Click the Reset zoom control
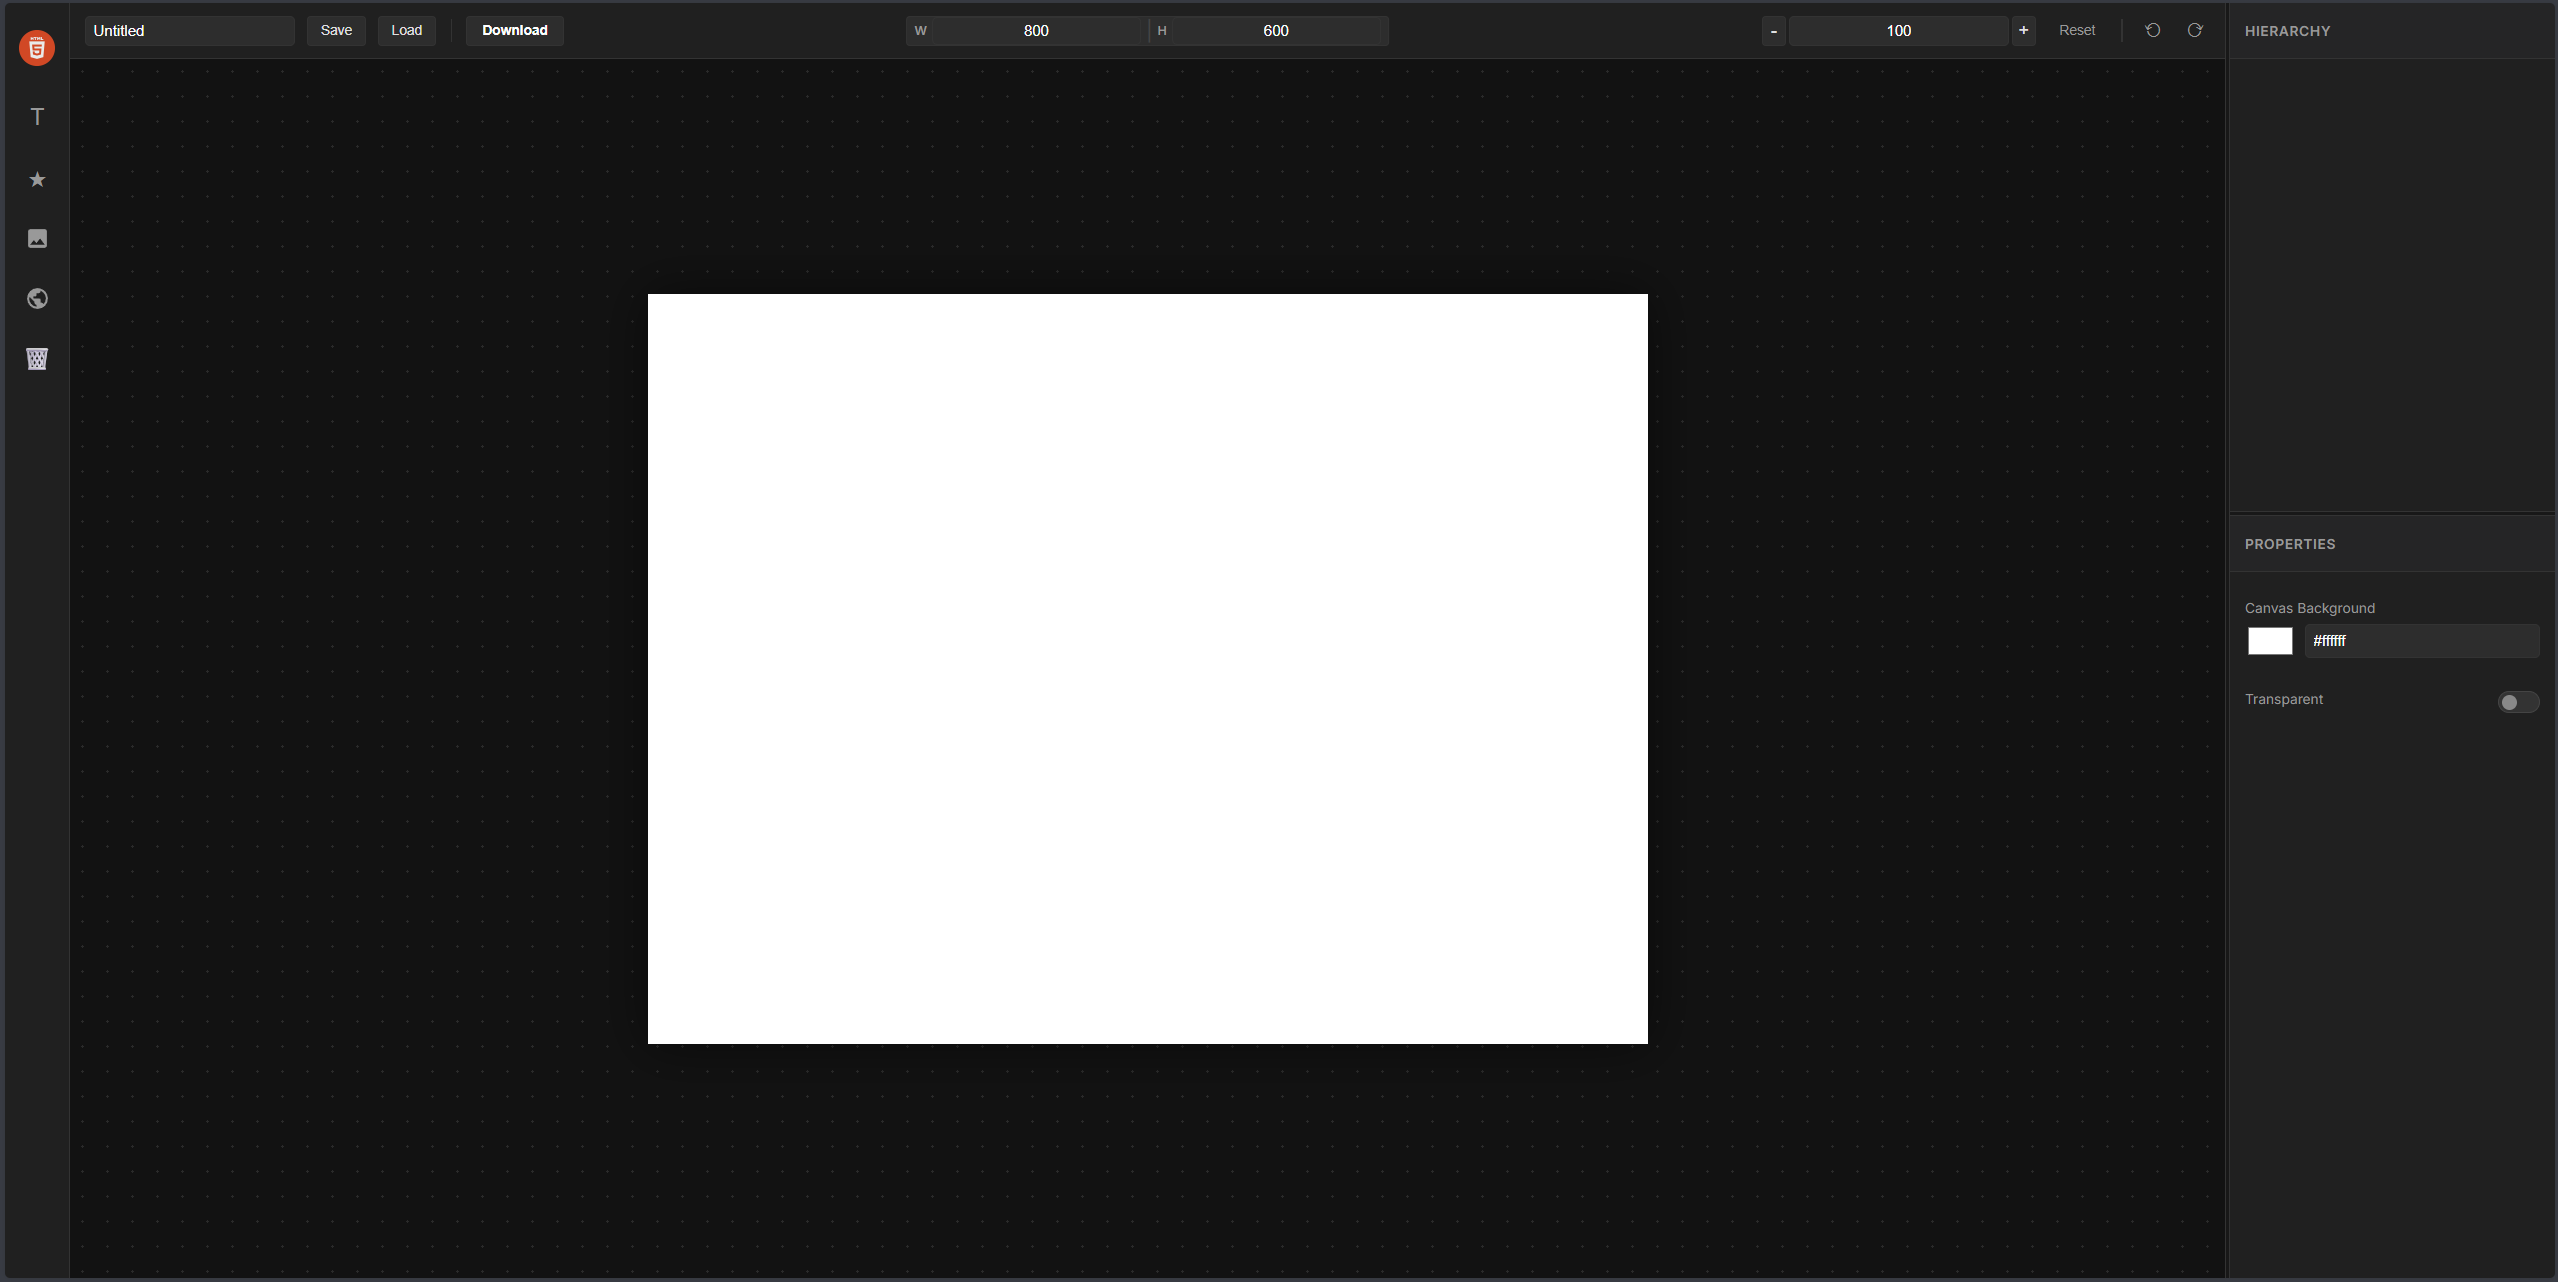Screen dimensions: 2558x1282 pos(2077,30)
